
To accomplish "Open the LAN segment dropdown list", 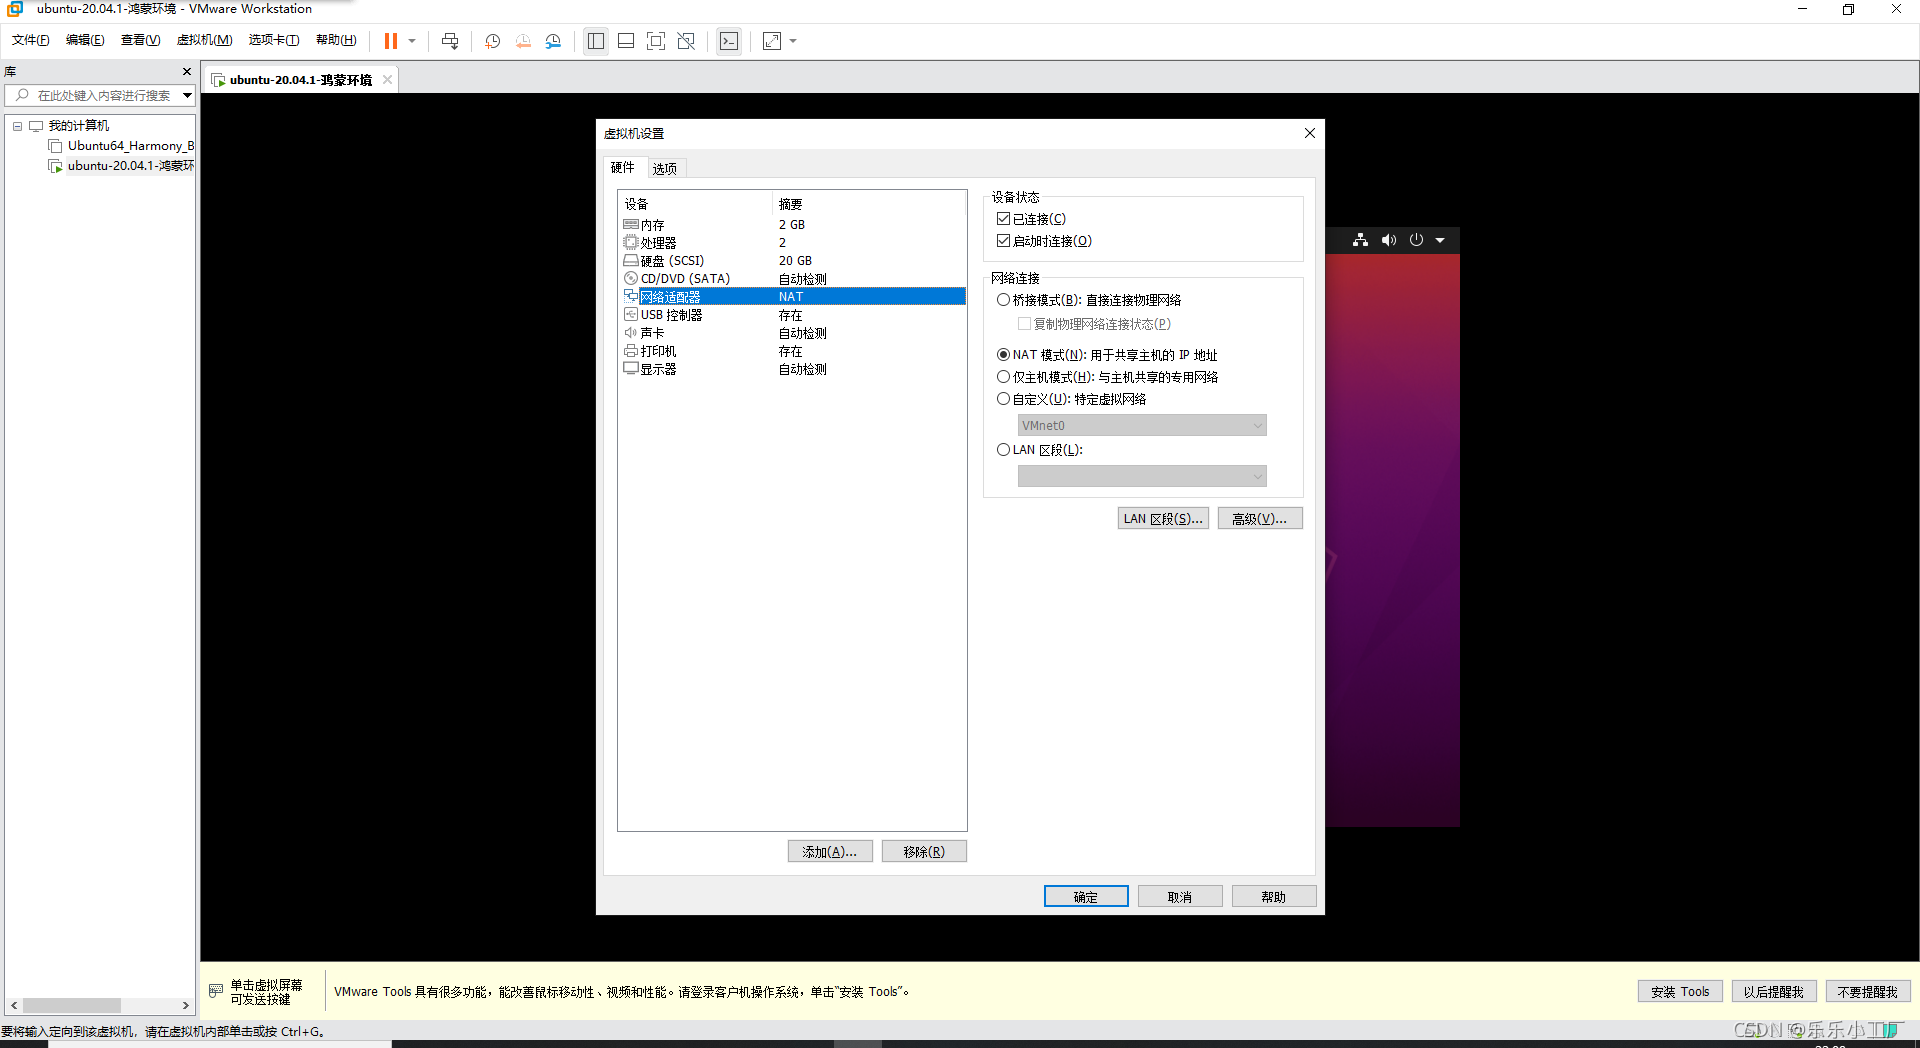I will (x=1142, y=476).
